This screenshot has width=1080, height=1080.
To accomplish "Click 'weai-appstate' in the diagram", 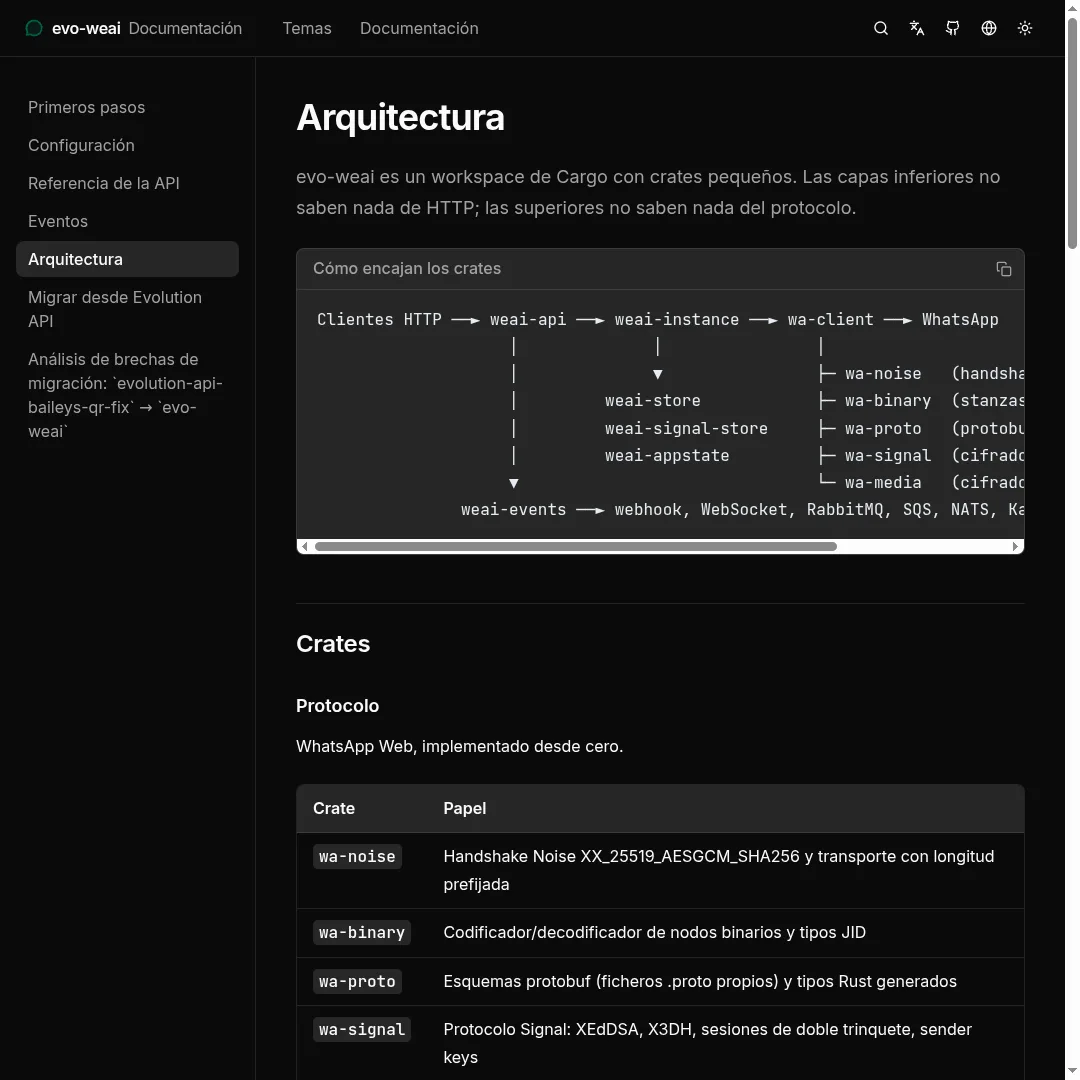I will point(667,455).
